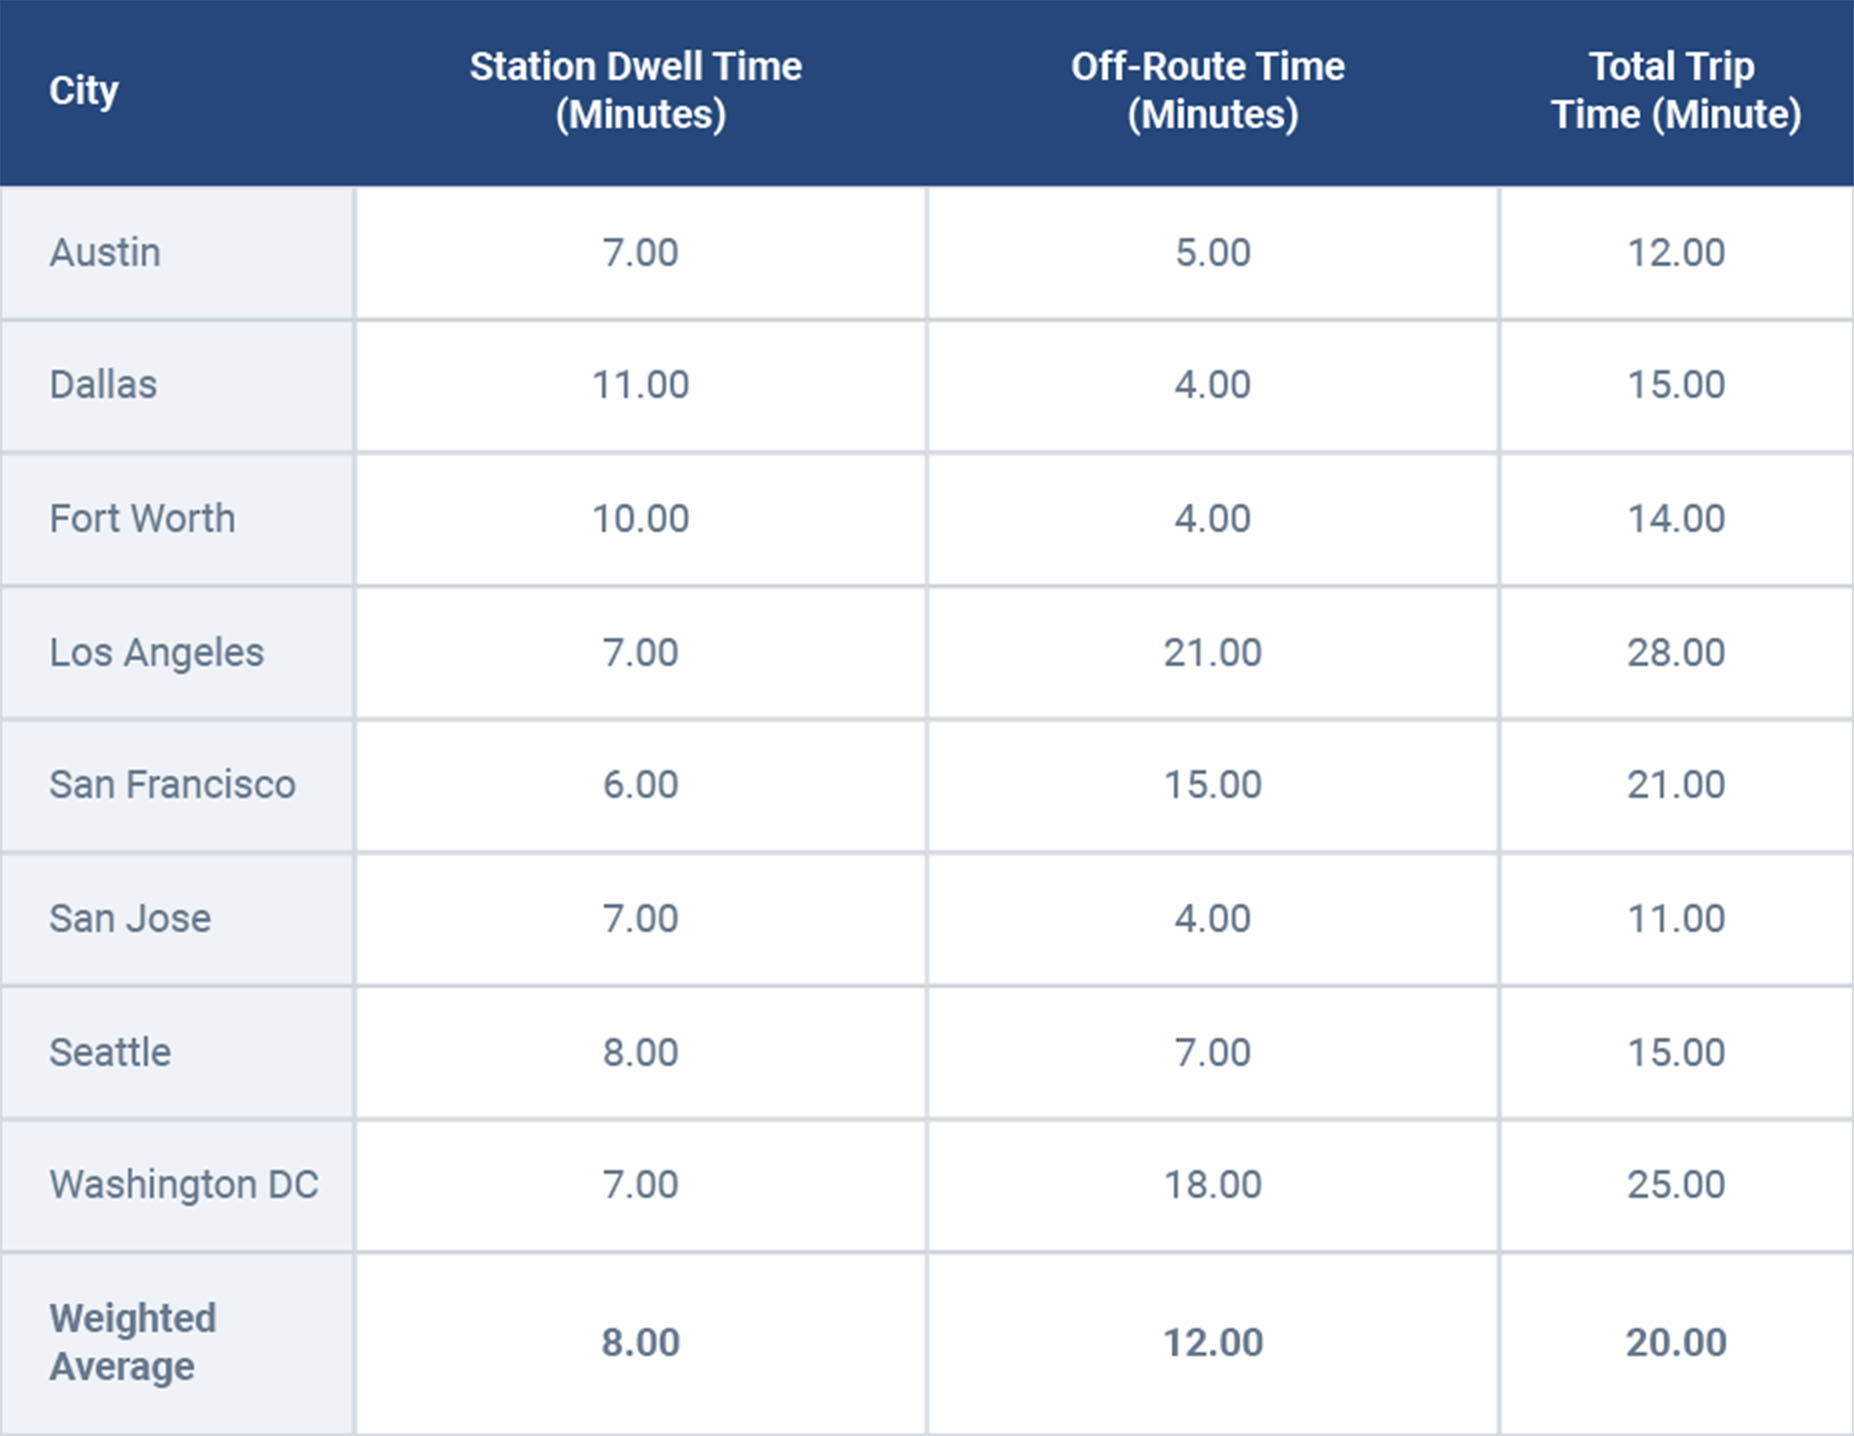Click the San Francisco row label

(x=172, y=785)
